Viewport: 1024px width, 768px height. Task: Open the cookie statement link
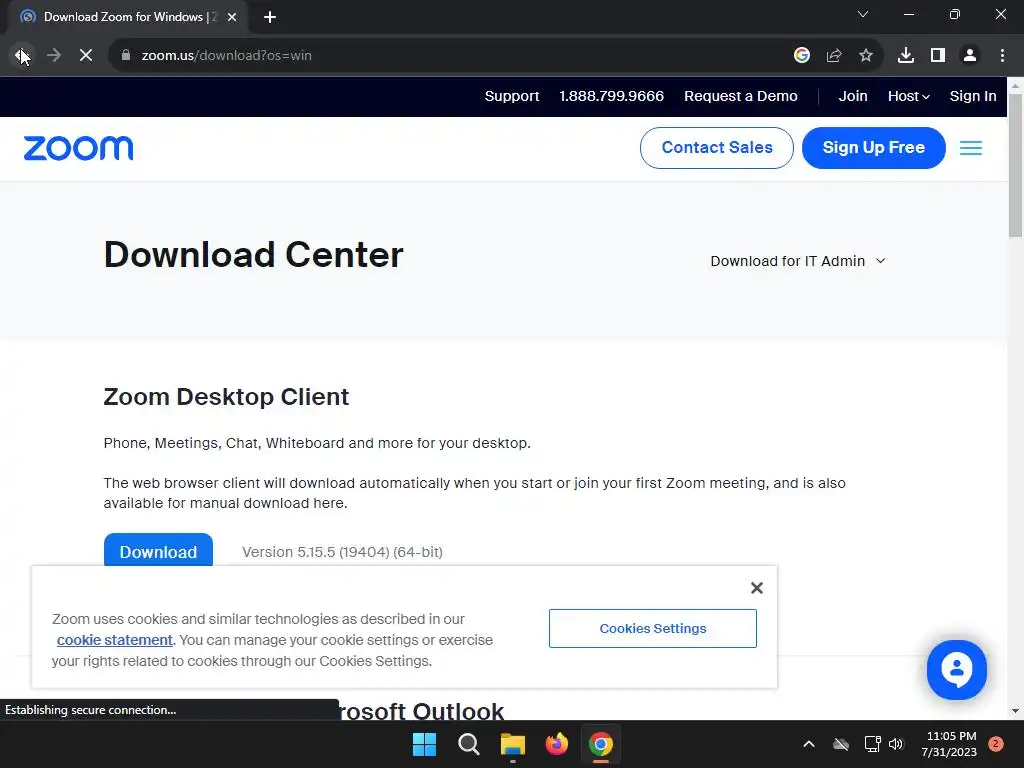(114, 640)
